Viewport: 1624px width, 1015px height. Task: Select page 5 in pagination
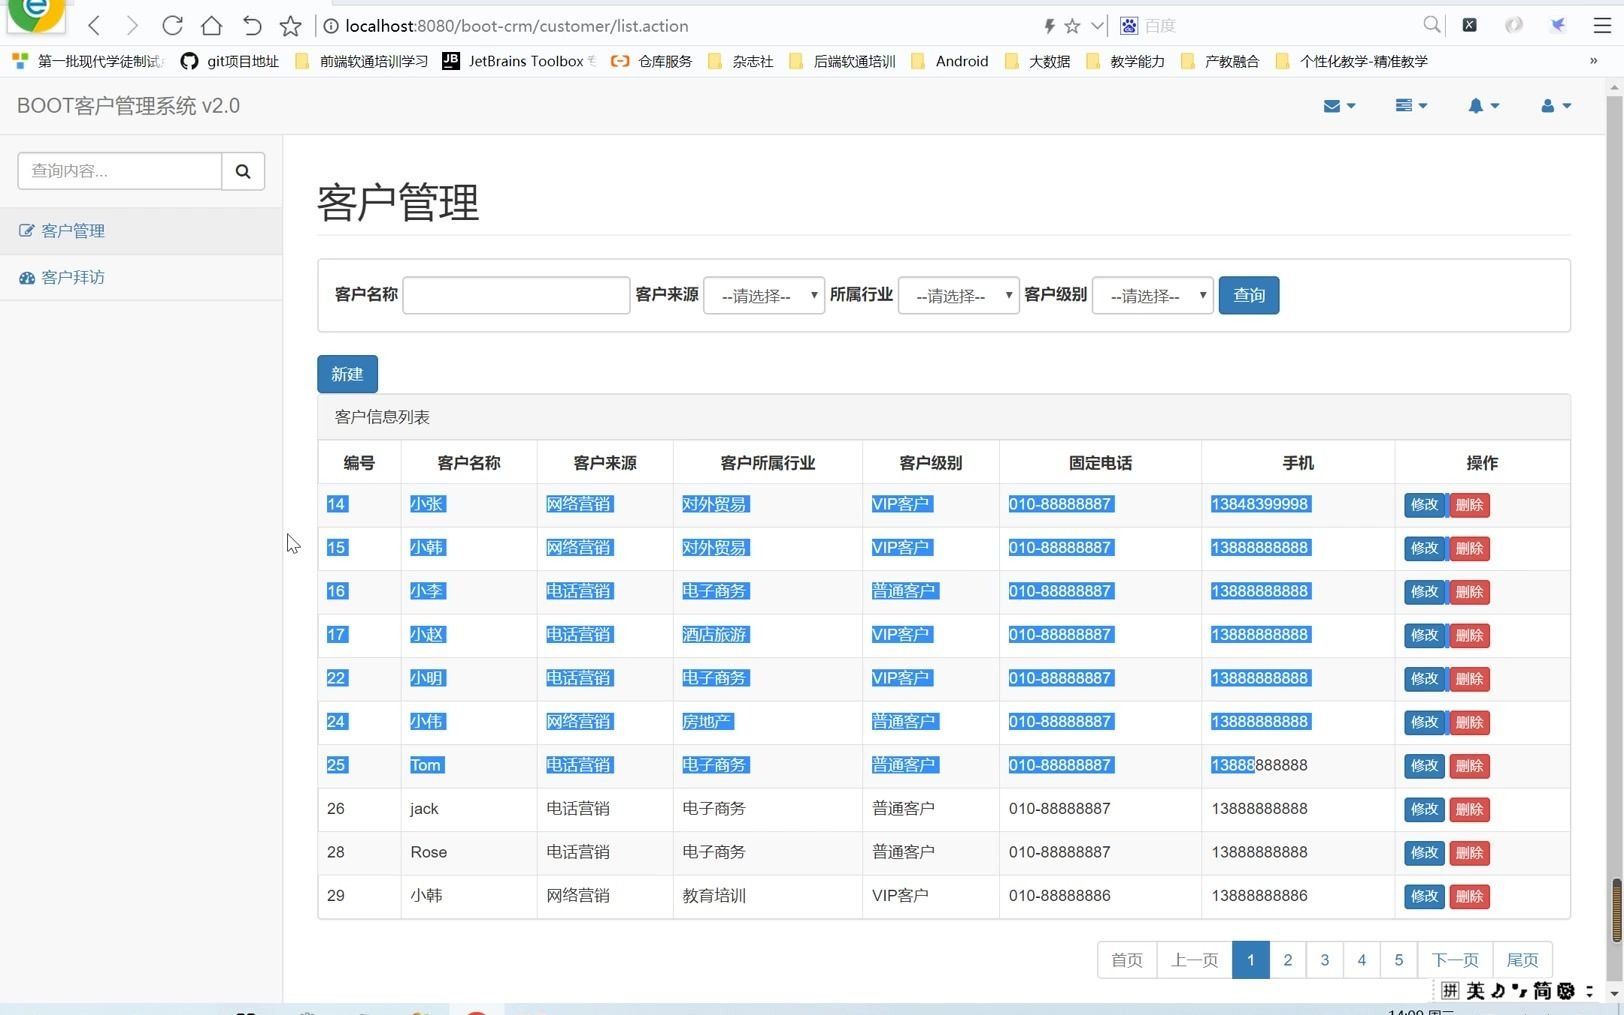(1399, 960)
